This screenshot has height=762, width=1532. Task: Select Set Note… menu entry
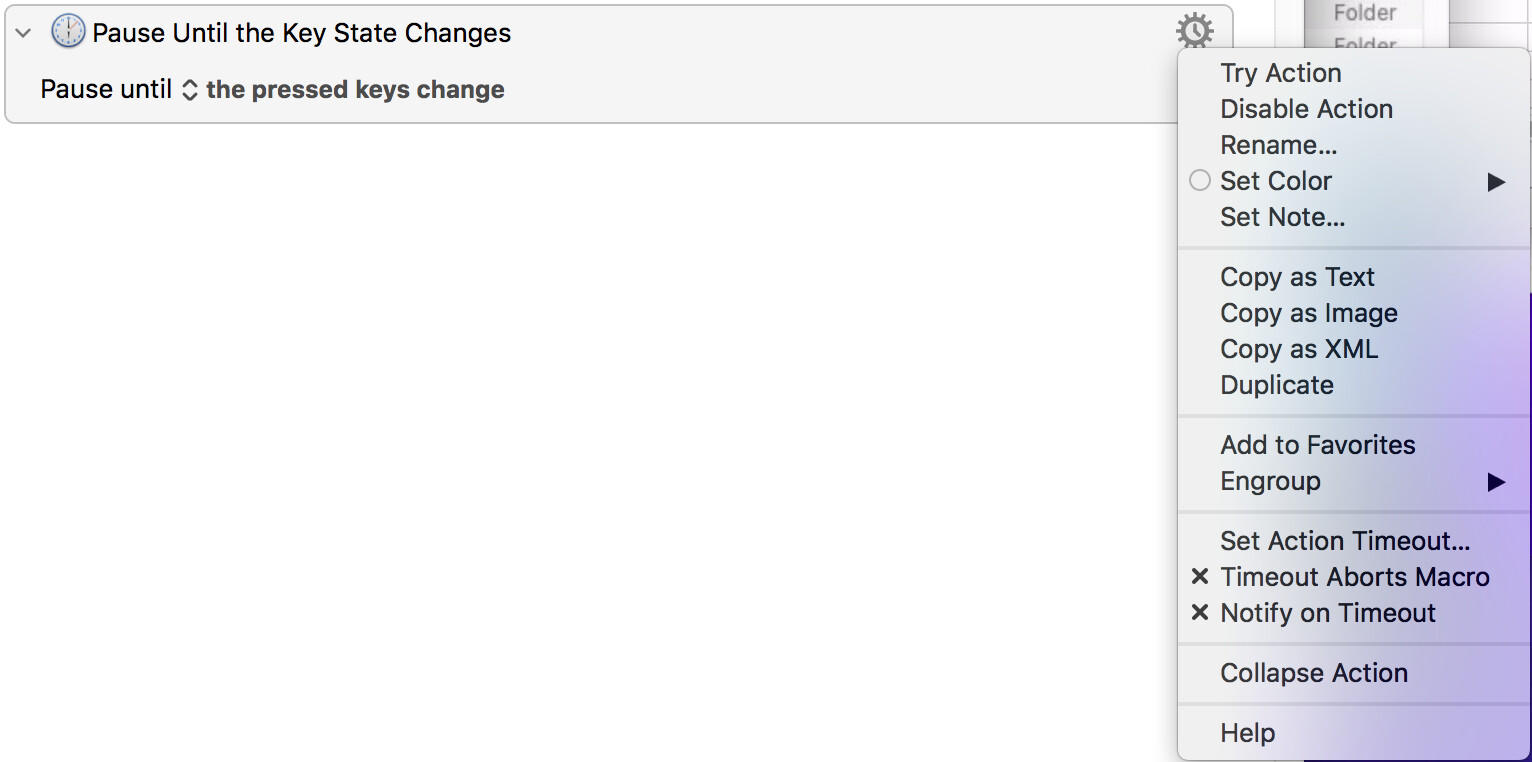tap(1355, 217)
